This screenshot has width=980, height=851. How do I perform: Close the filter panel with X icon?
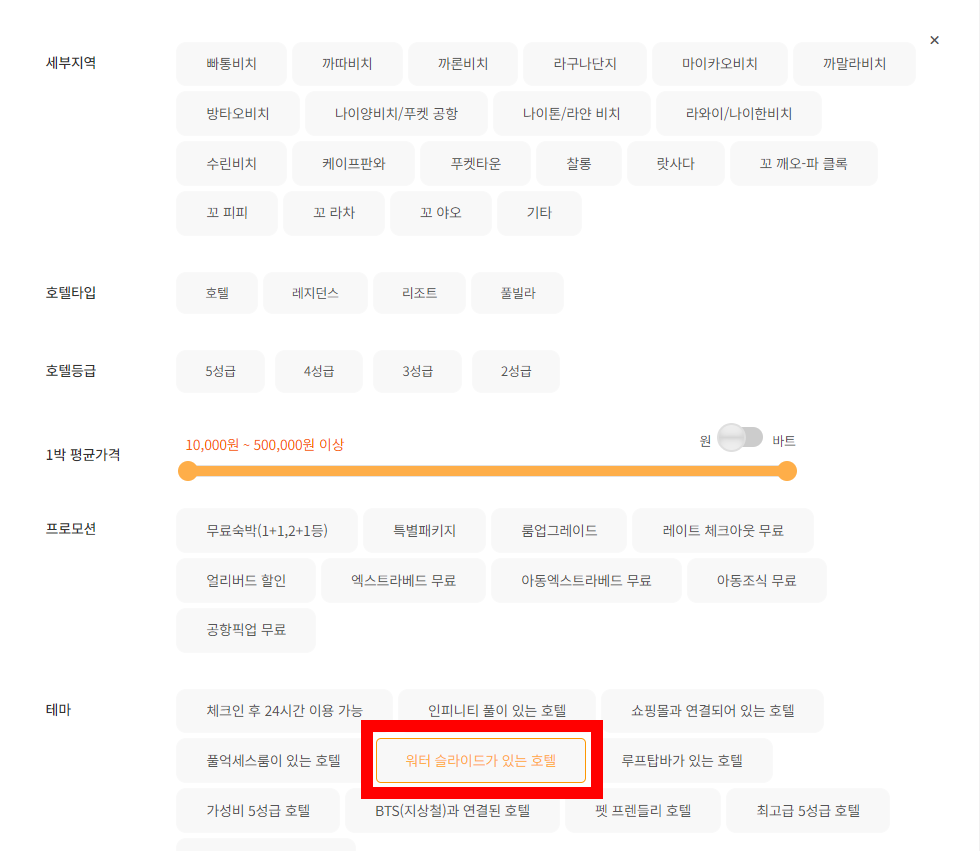click(x=934, y=40)
